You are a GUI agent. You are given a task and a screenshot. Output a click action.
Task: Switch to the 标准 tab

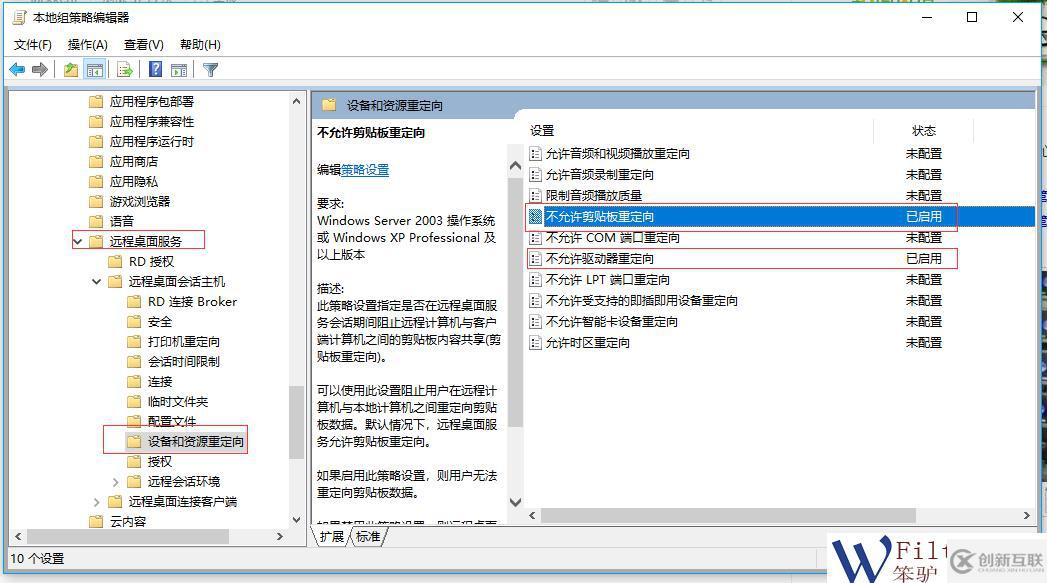(368, 536)
